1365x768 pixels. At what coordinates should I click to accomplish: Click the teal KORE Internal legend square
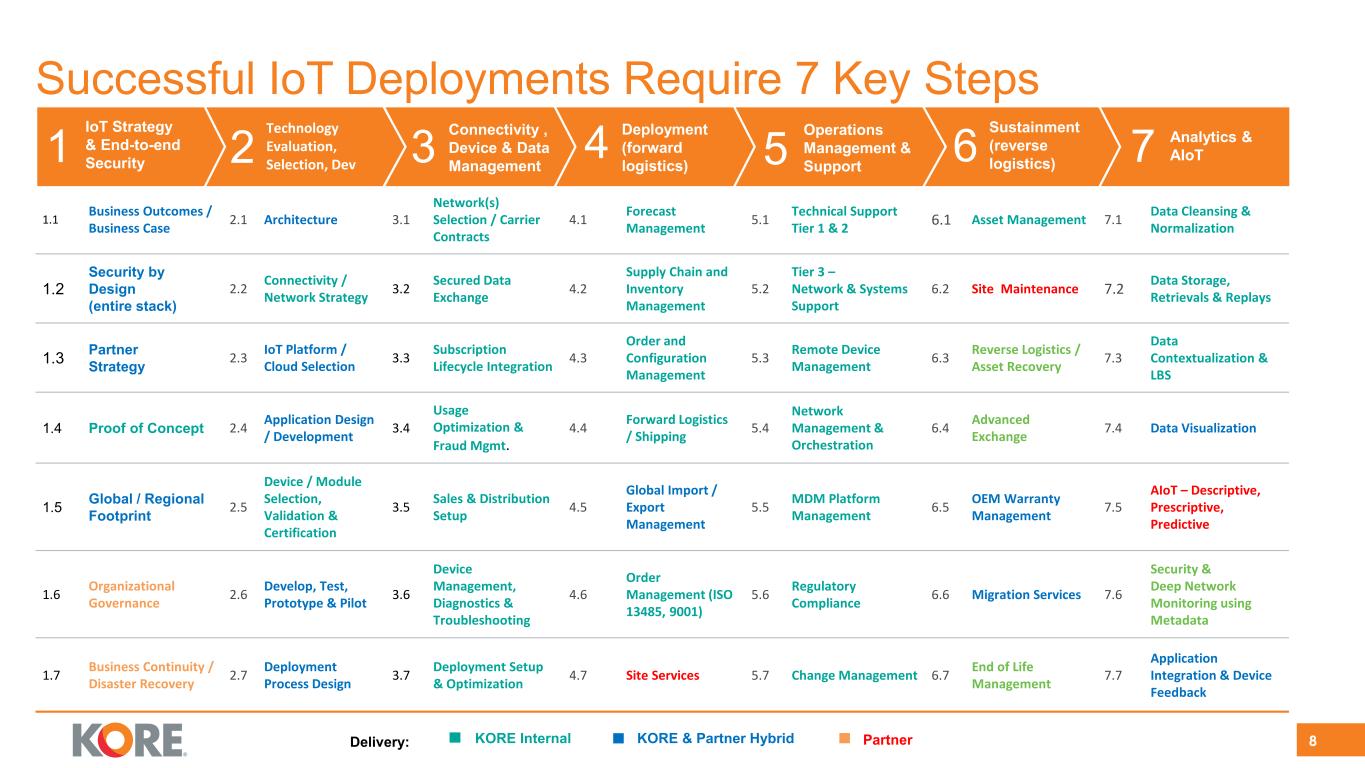(455, 739)
